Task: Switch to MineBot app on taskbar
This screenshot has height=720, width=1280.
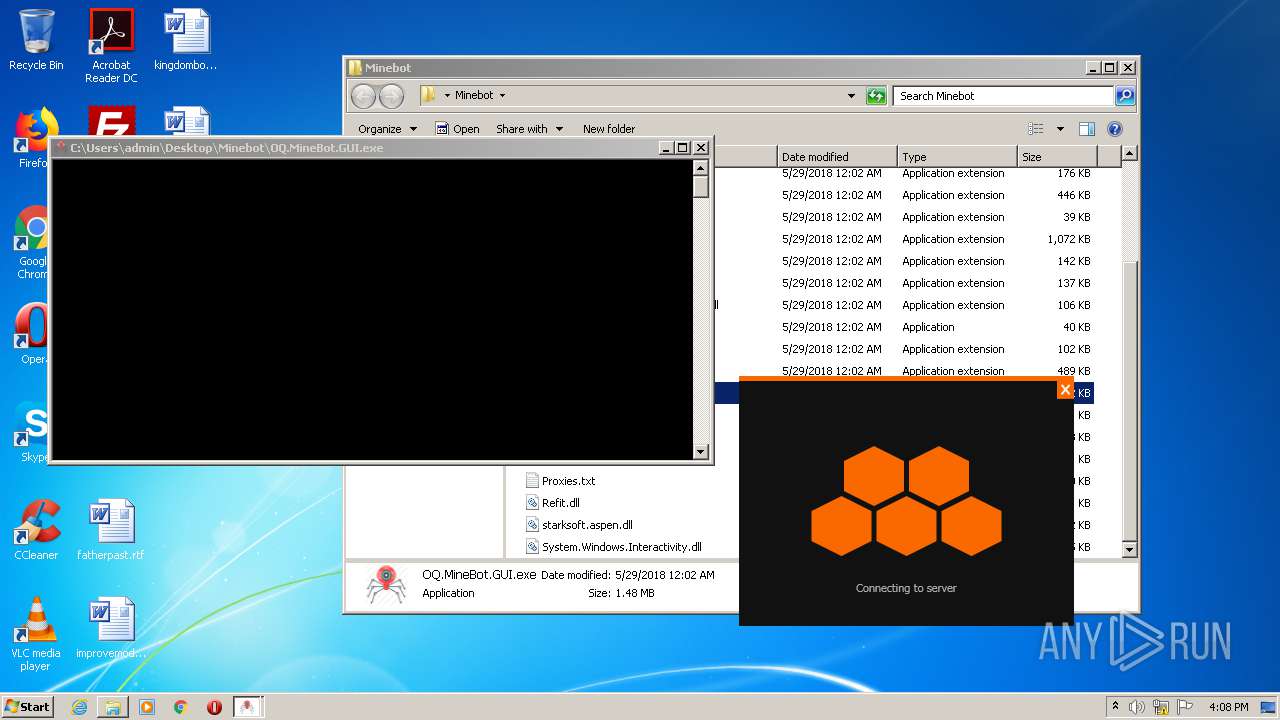Action: click(x=248, y=707)
